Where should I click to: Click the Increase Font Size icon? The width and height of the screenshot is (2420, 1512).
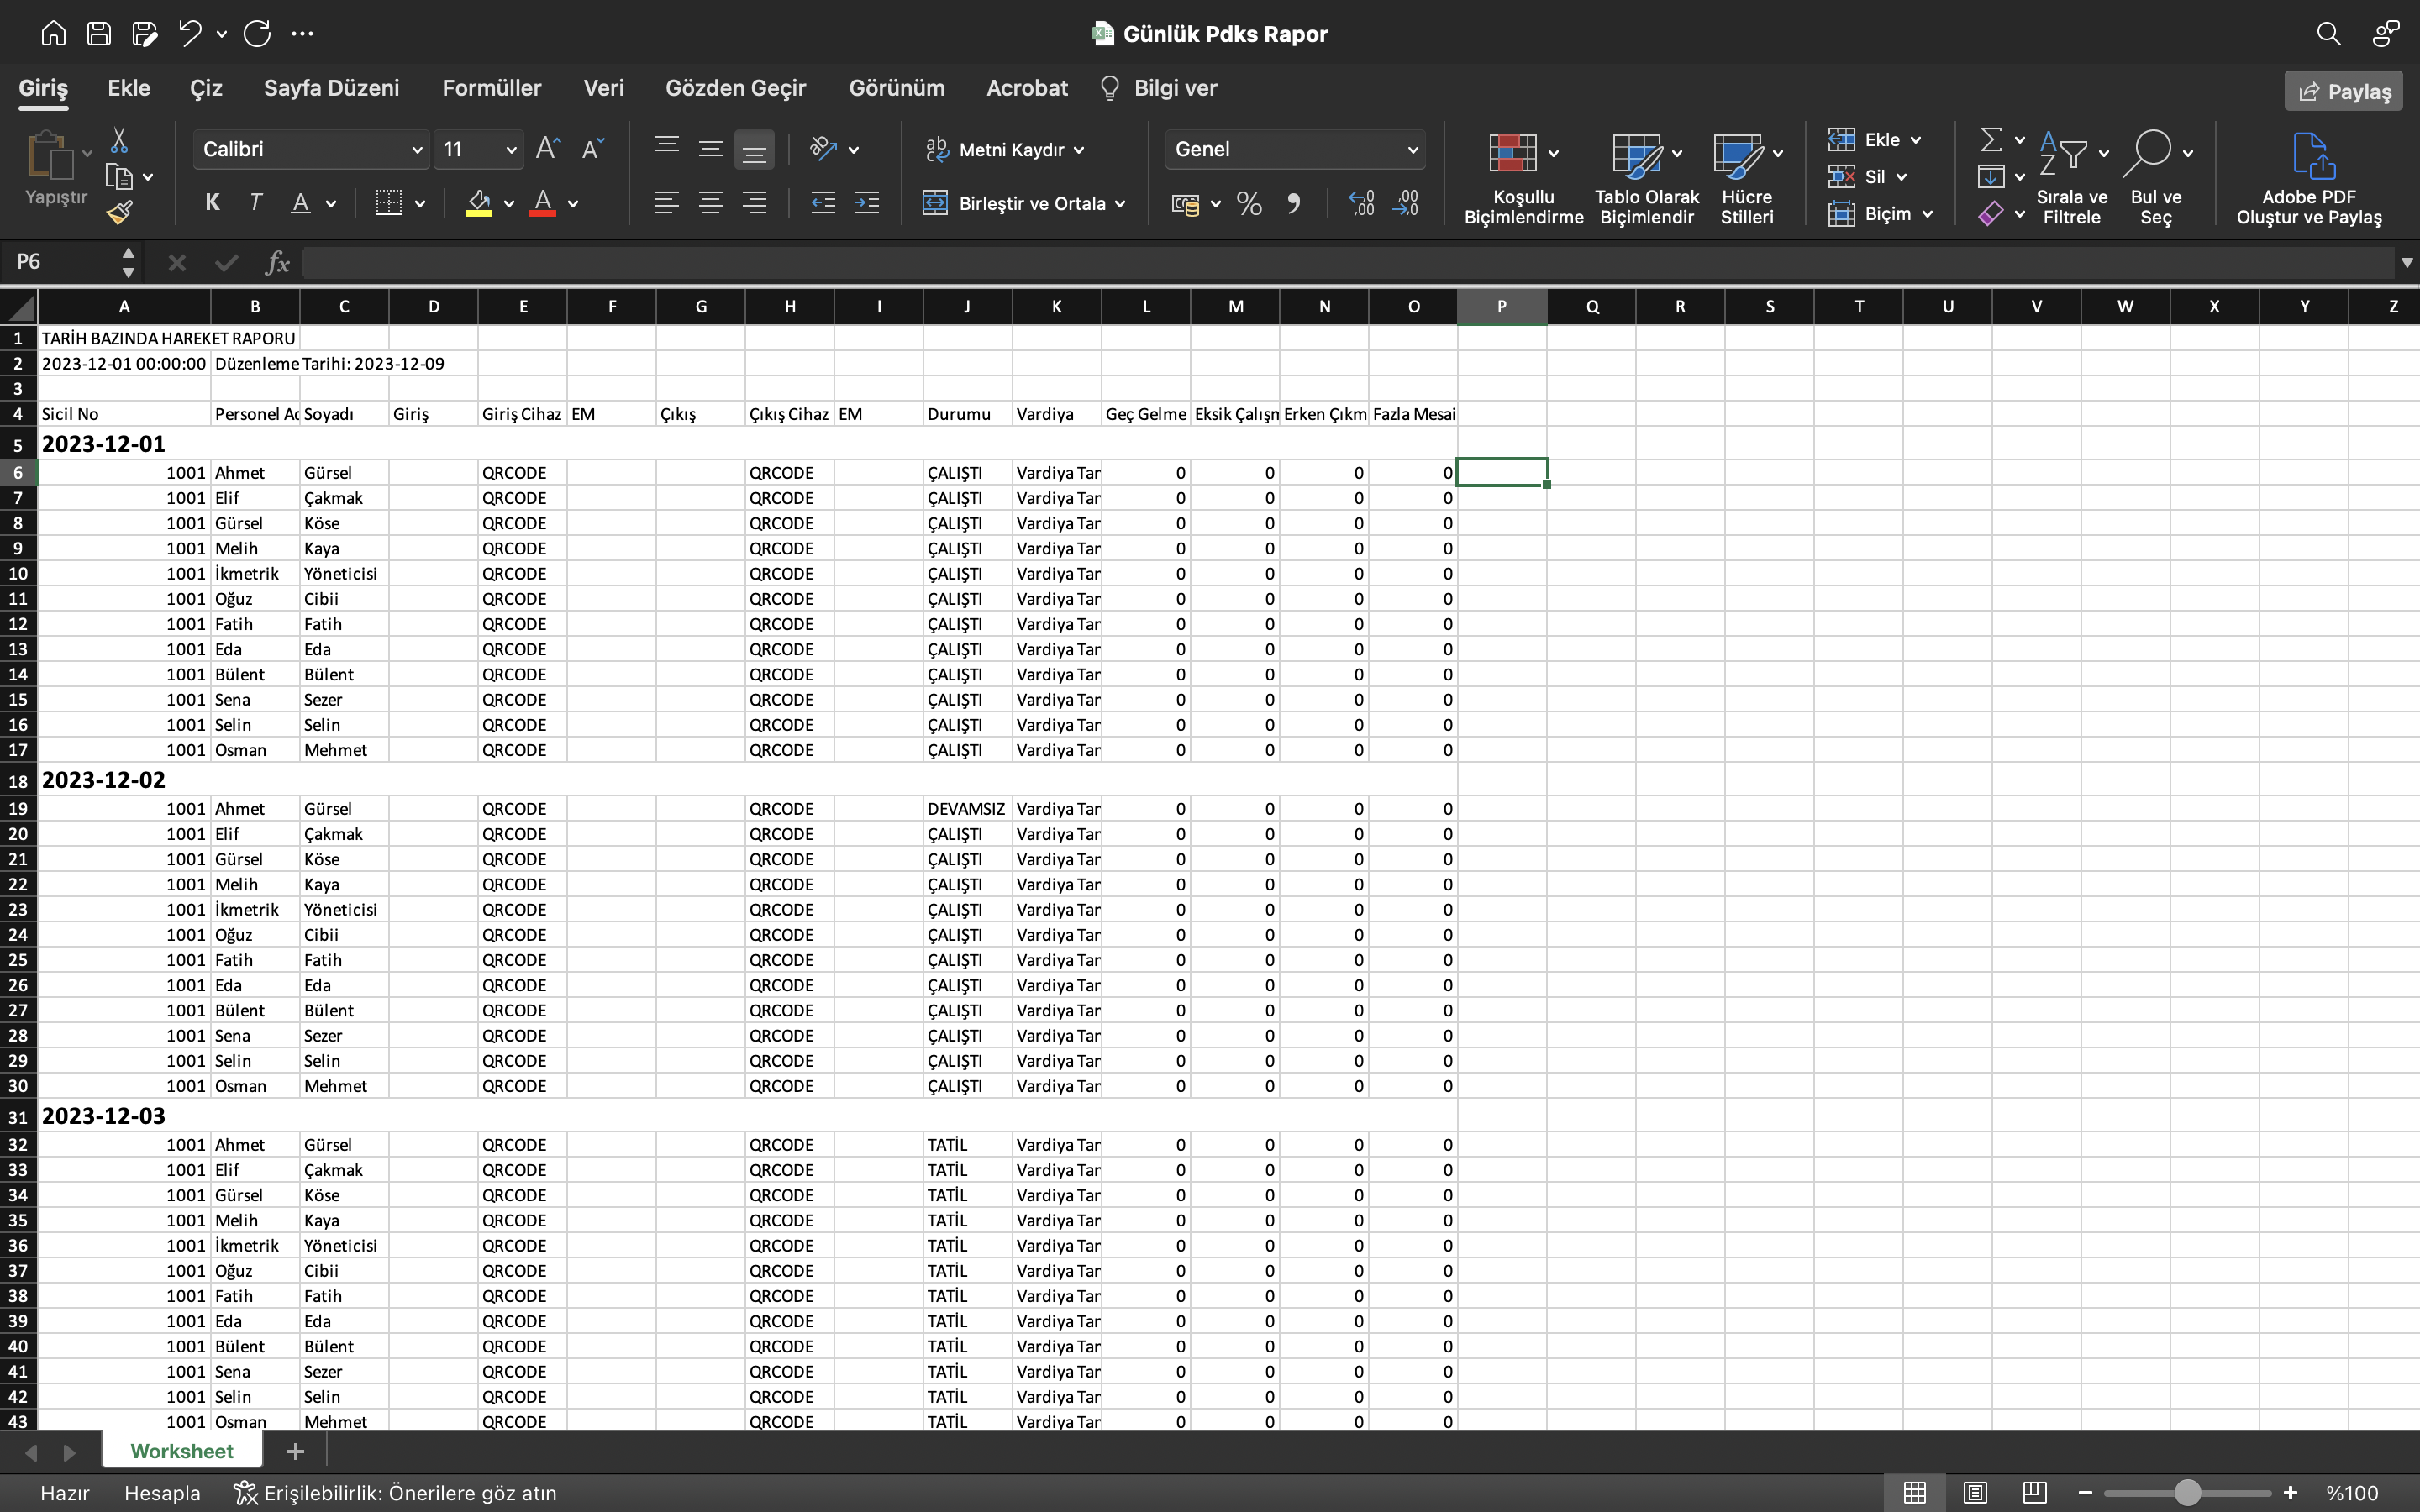point(548,149)
